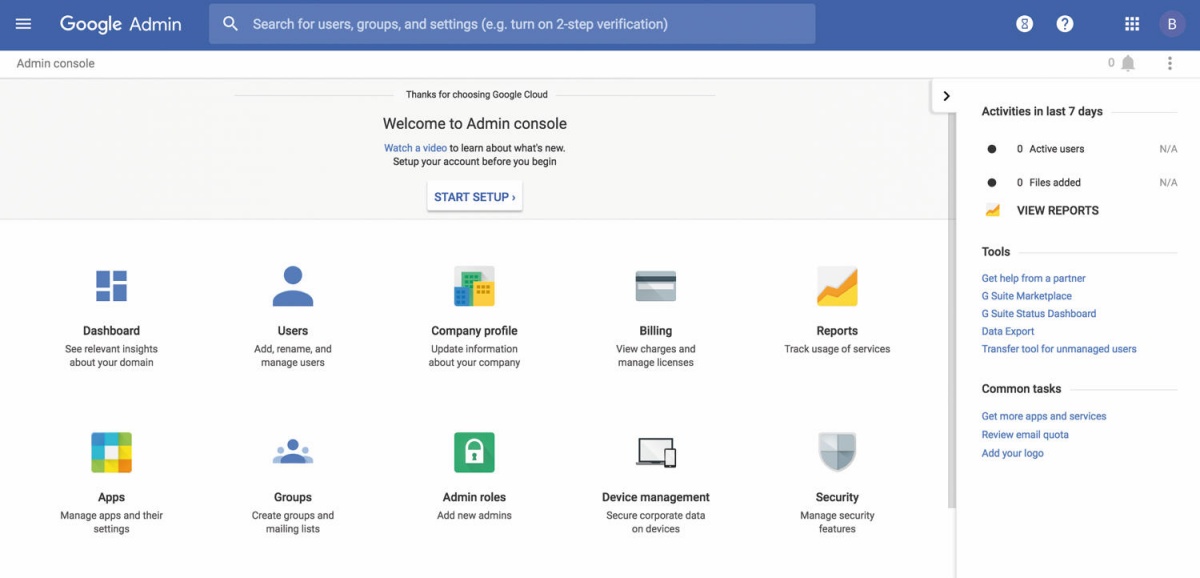Click Review email quota link

point(1025,435)
